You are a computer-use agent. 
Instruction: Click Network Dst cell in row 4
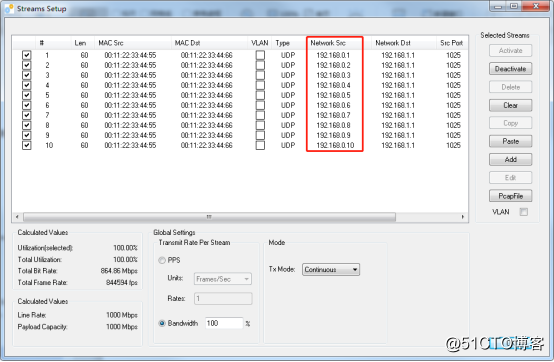pyautogui.click(x=398, y=85)
